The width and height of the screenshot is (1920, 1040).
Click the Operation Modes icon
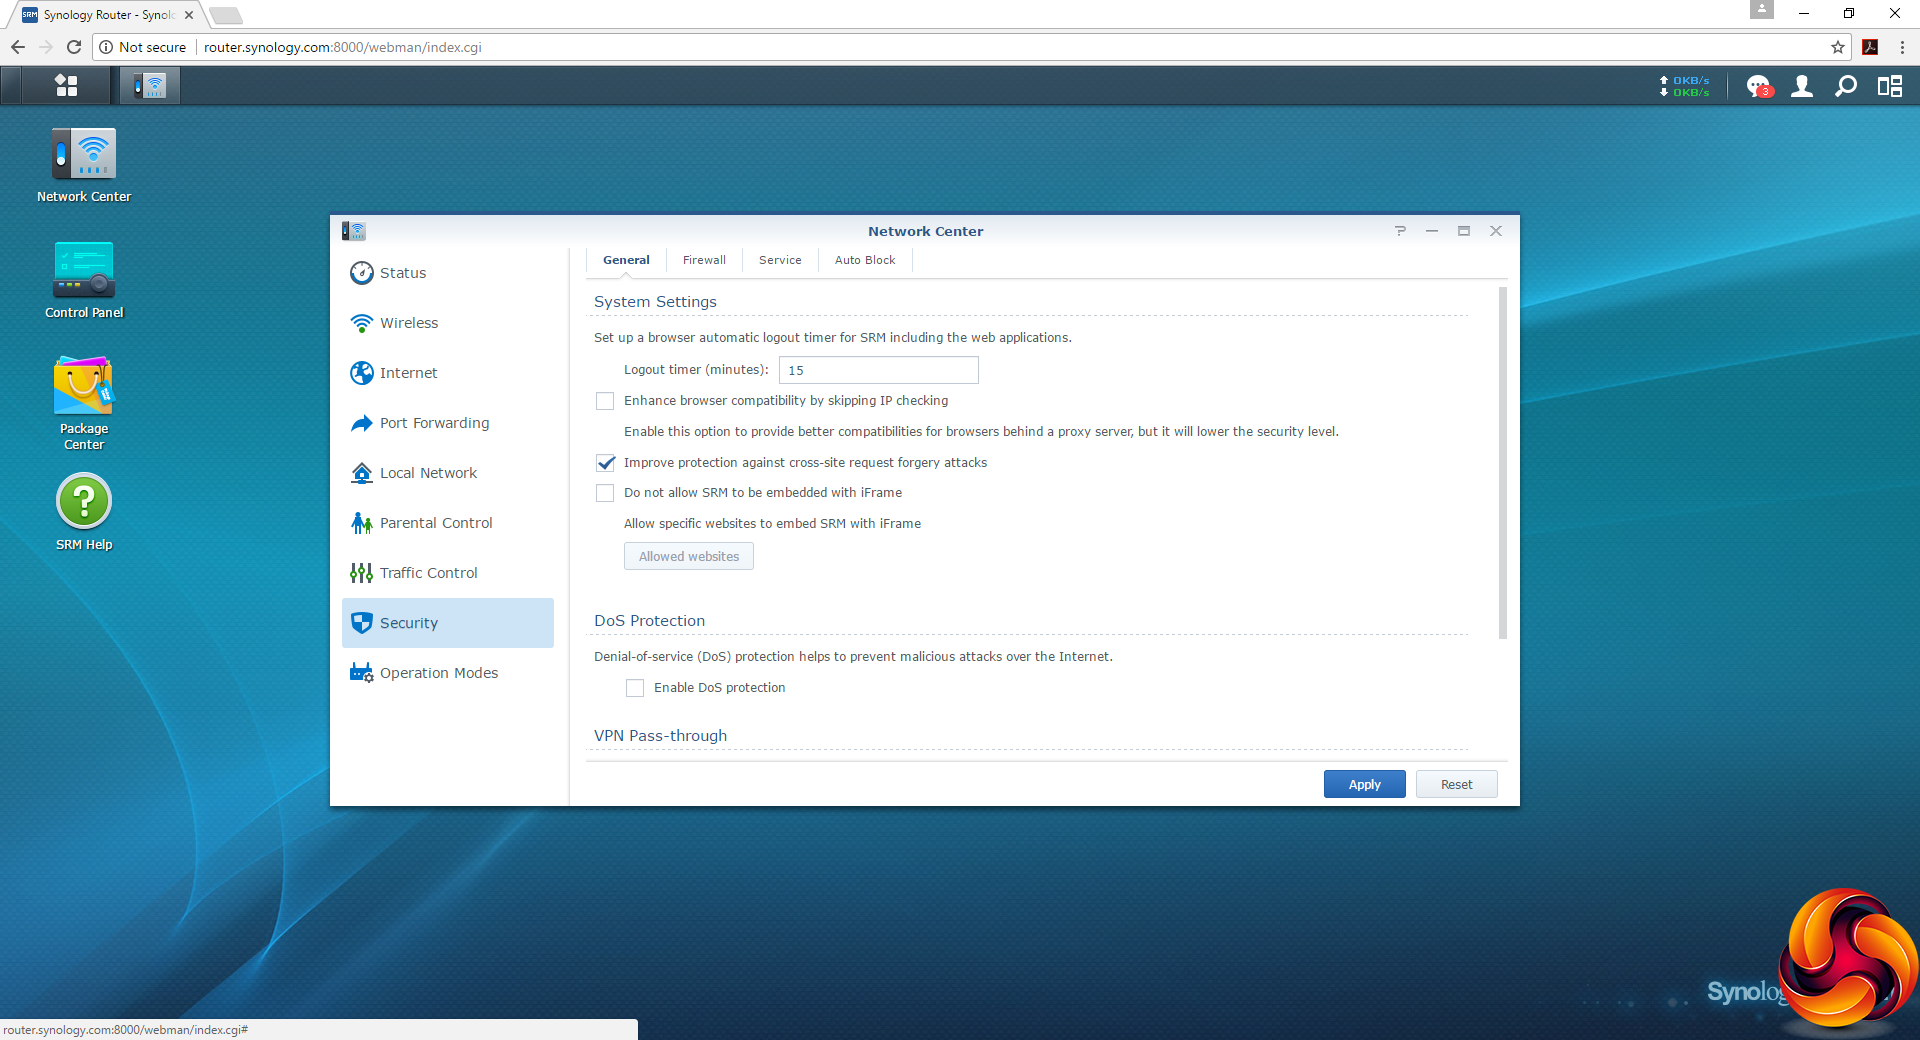362,673
